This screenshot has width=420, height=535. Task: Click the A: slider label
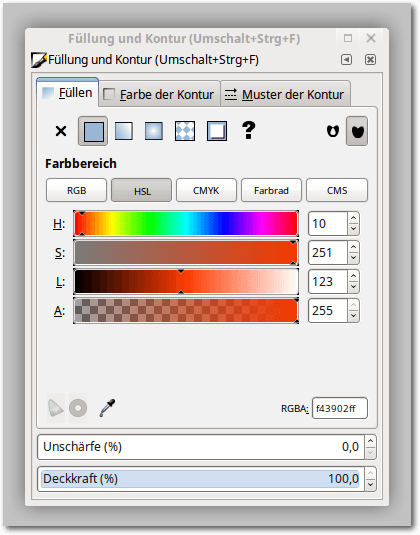tap(59, 311)
